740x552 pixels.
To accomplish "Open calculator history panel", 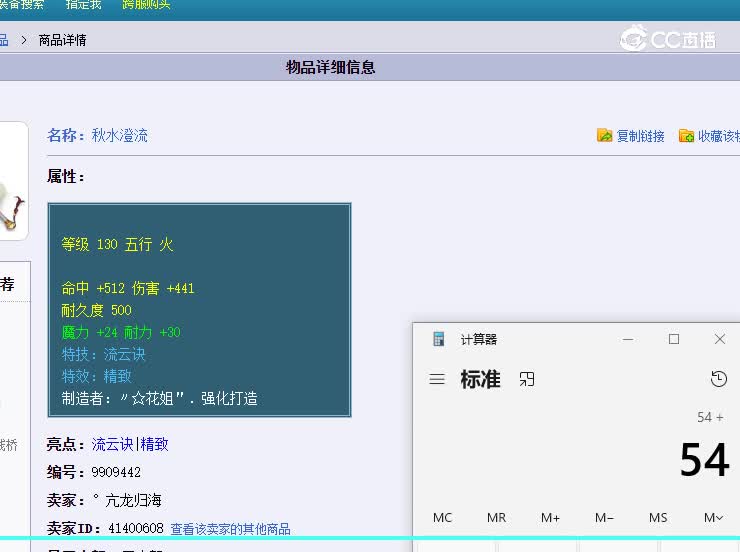I will point(719,379).
